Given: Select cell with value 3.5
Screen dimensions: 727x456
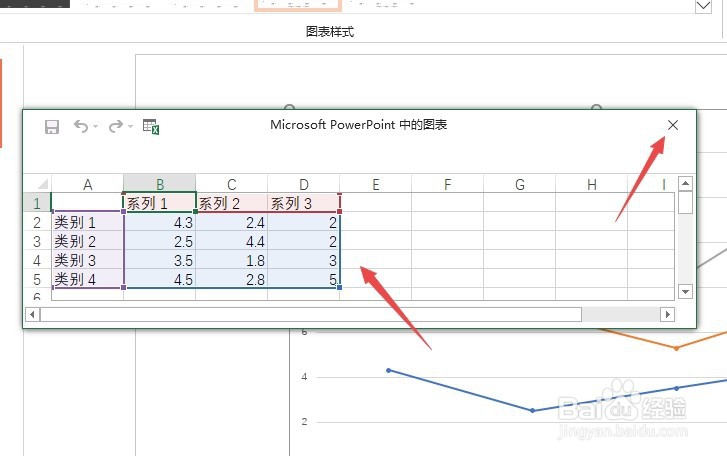Looking at the screenshot, I should tap(159, 260).
